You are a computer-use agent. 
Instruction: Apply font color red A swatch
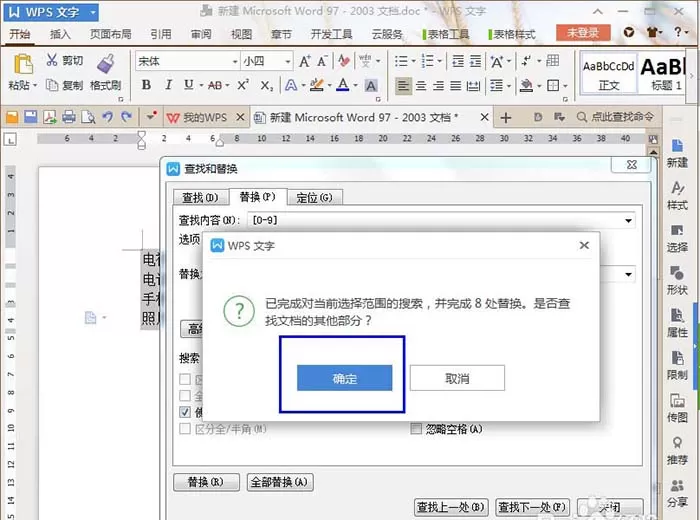click(x=342, y=85)
